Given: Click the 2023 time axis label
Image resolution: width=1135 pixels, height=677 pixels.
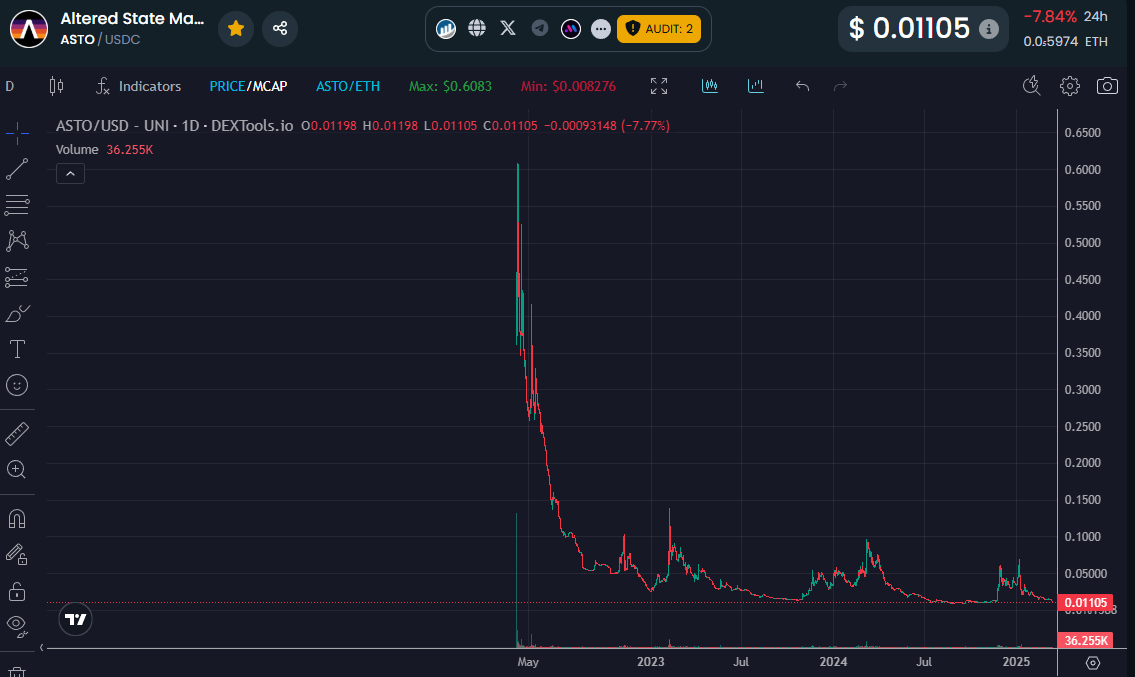Looking at the screenshot, I should (650, 662).
